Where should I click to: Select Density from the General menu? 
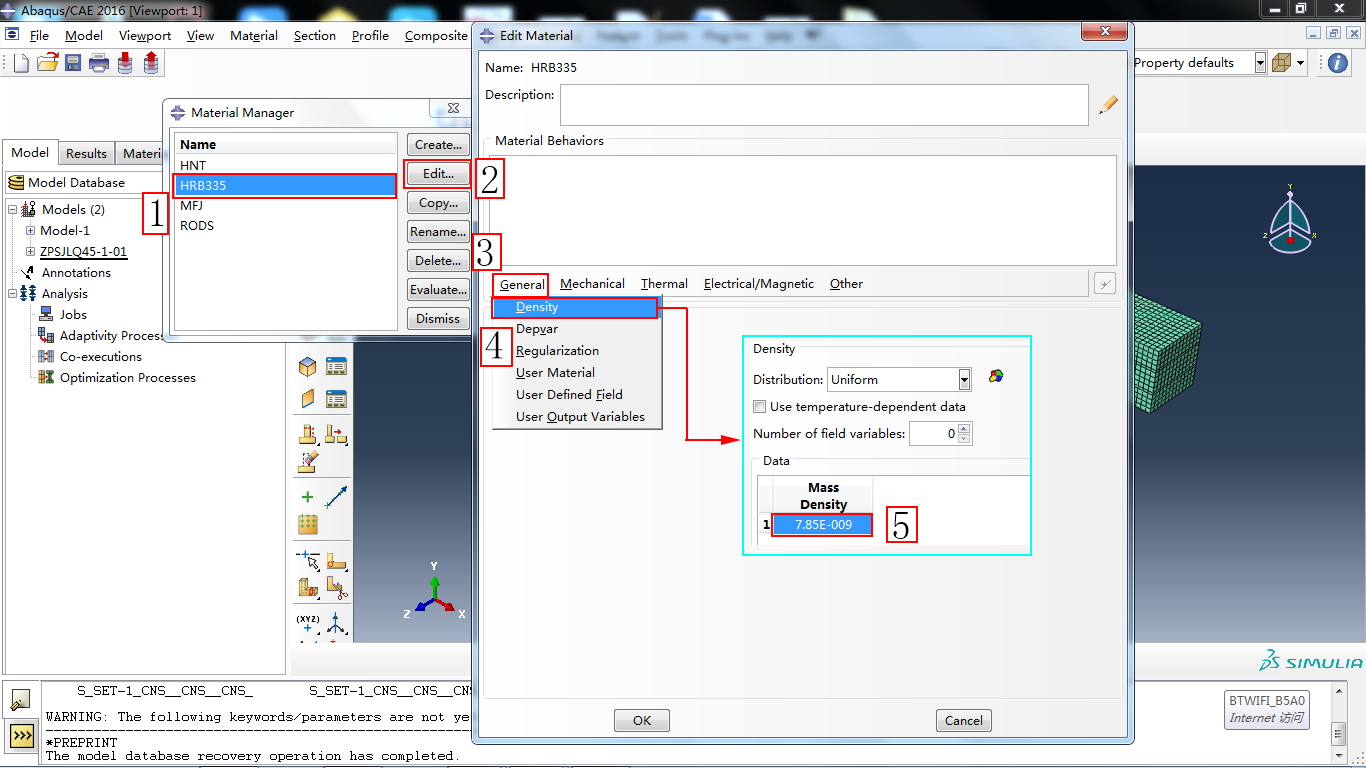pos(576,308)
